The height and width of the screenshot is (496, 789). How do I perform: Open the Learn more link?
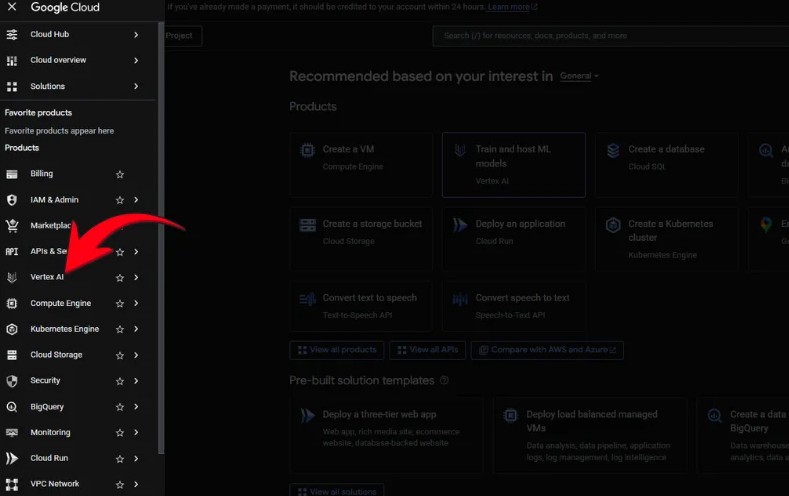tap(512, 7)
